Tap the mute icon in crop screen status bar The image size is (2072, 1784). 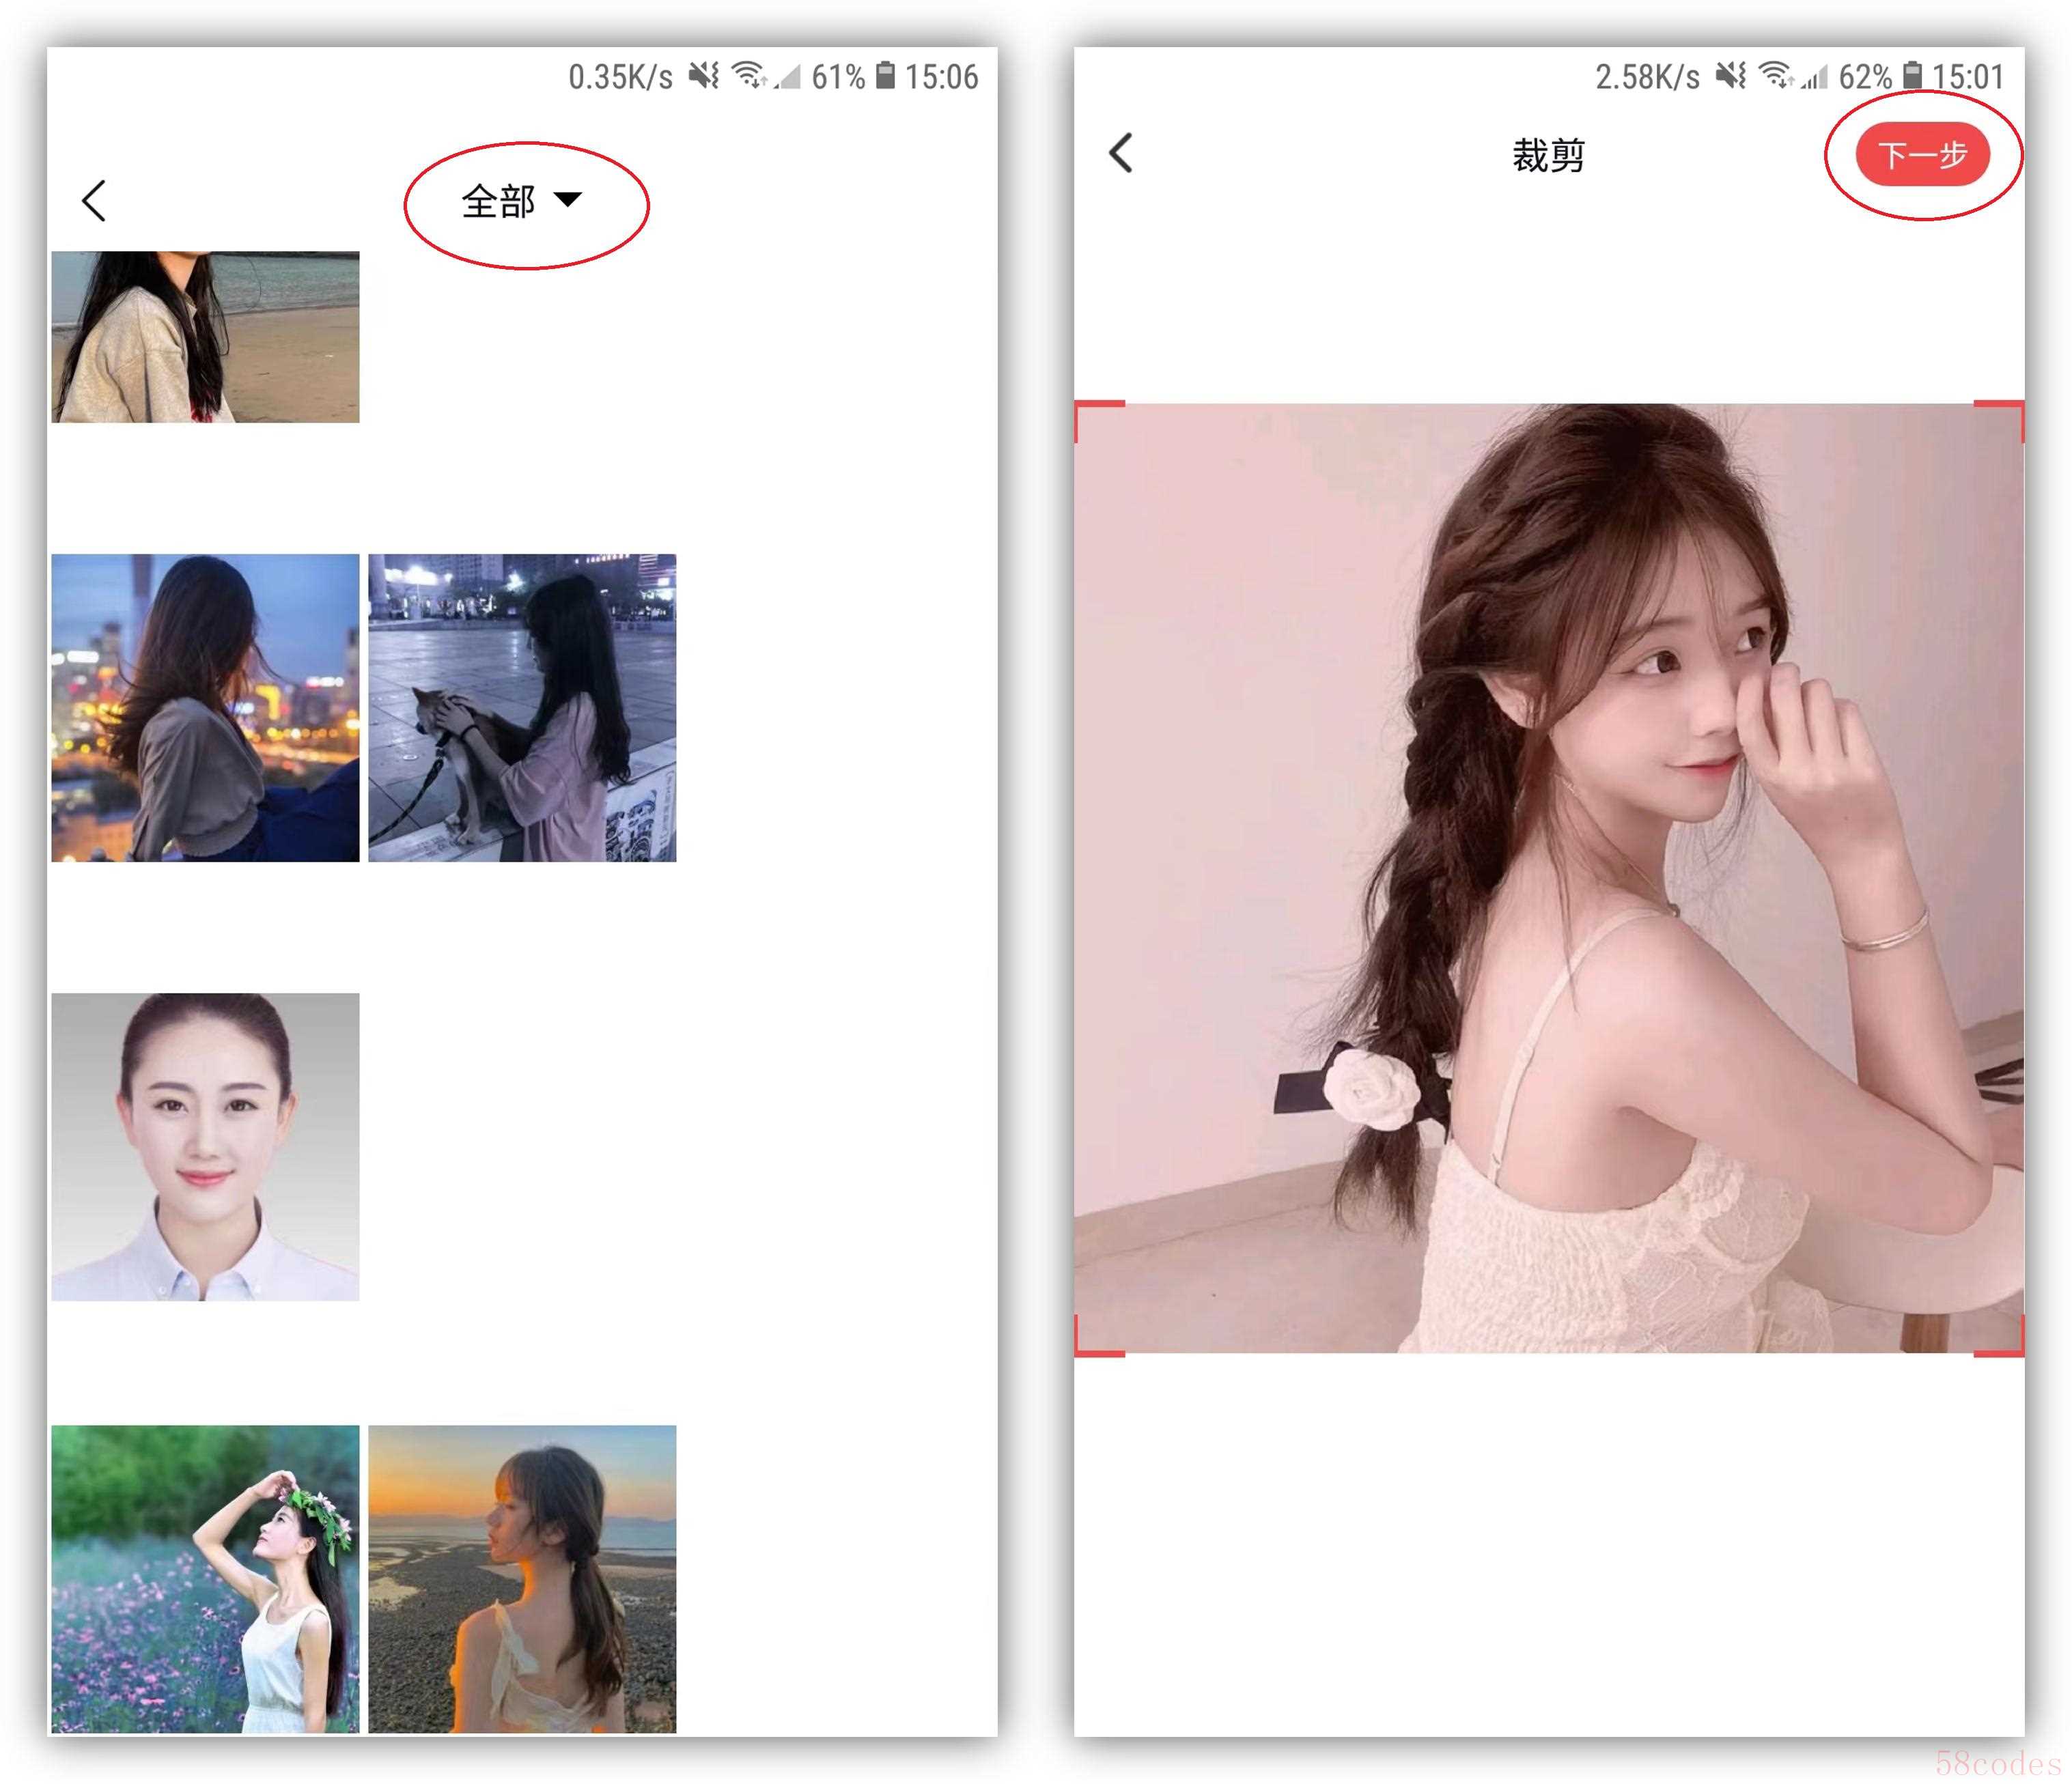[1731, 75]
